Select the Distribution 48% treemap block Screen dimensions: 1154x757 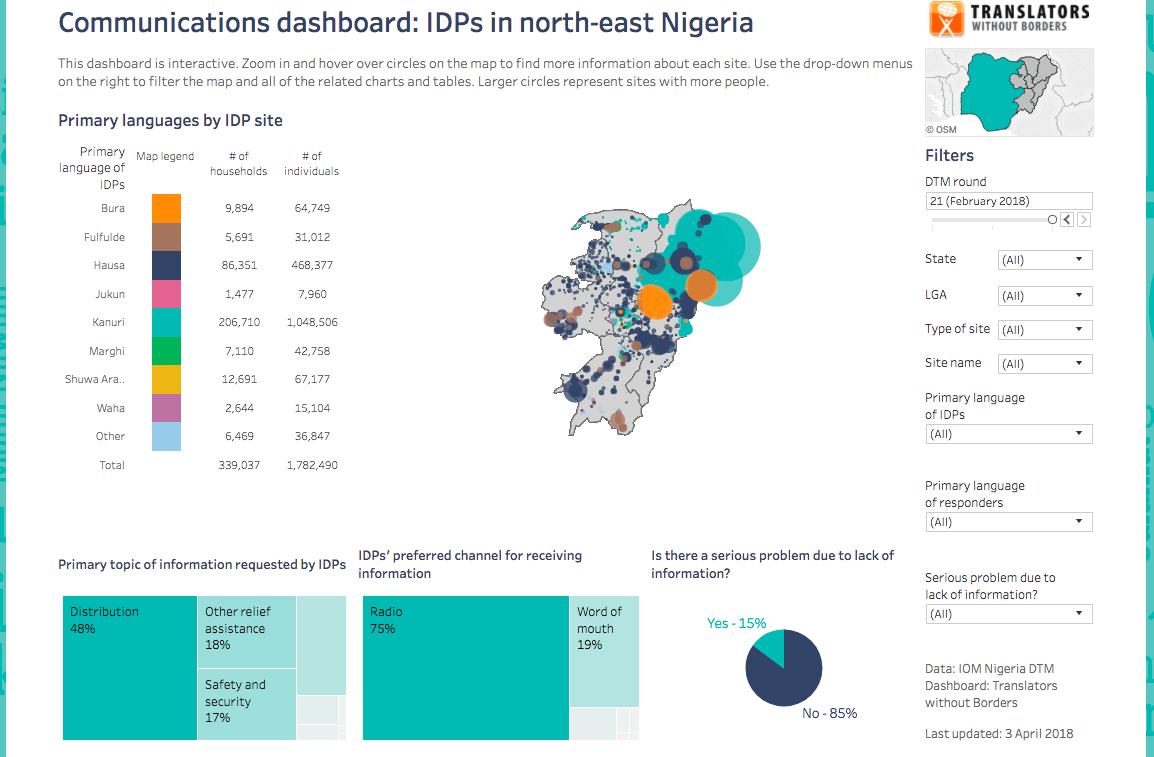[x=130, y=668]
